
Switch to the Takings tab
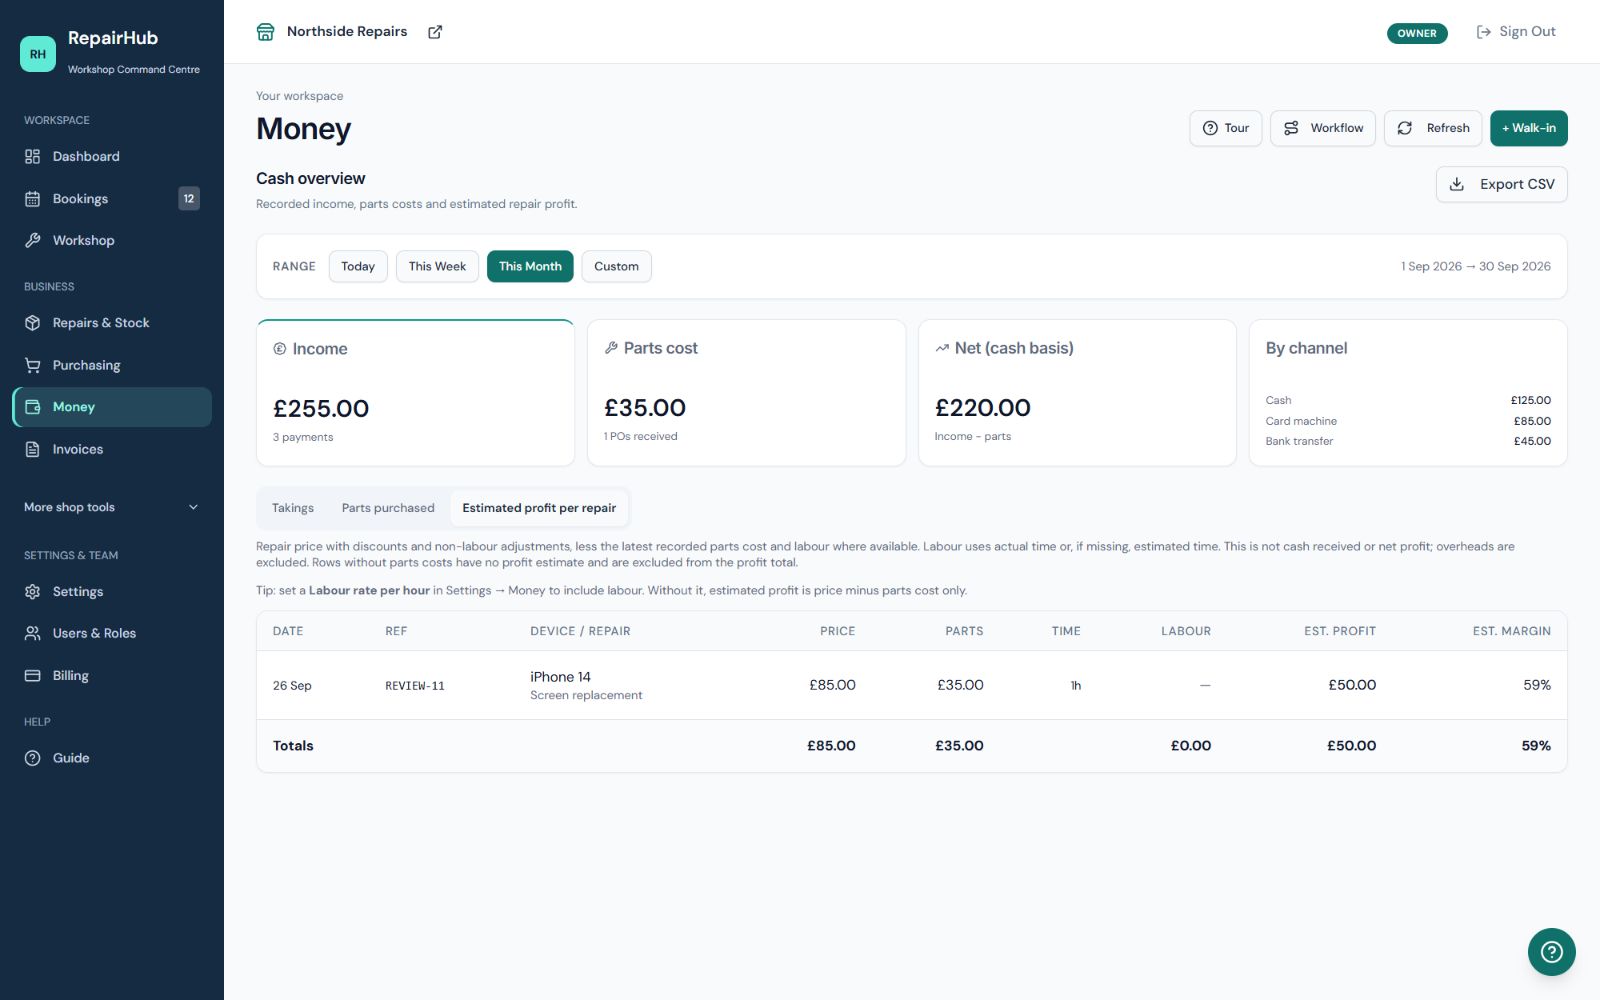(x=293, y=508)
